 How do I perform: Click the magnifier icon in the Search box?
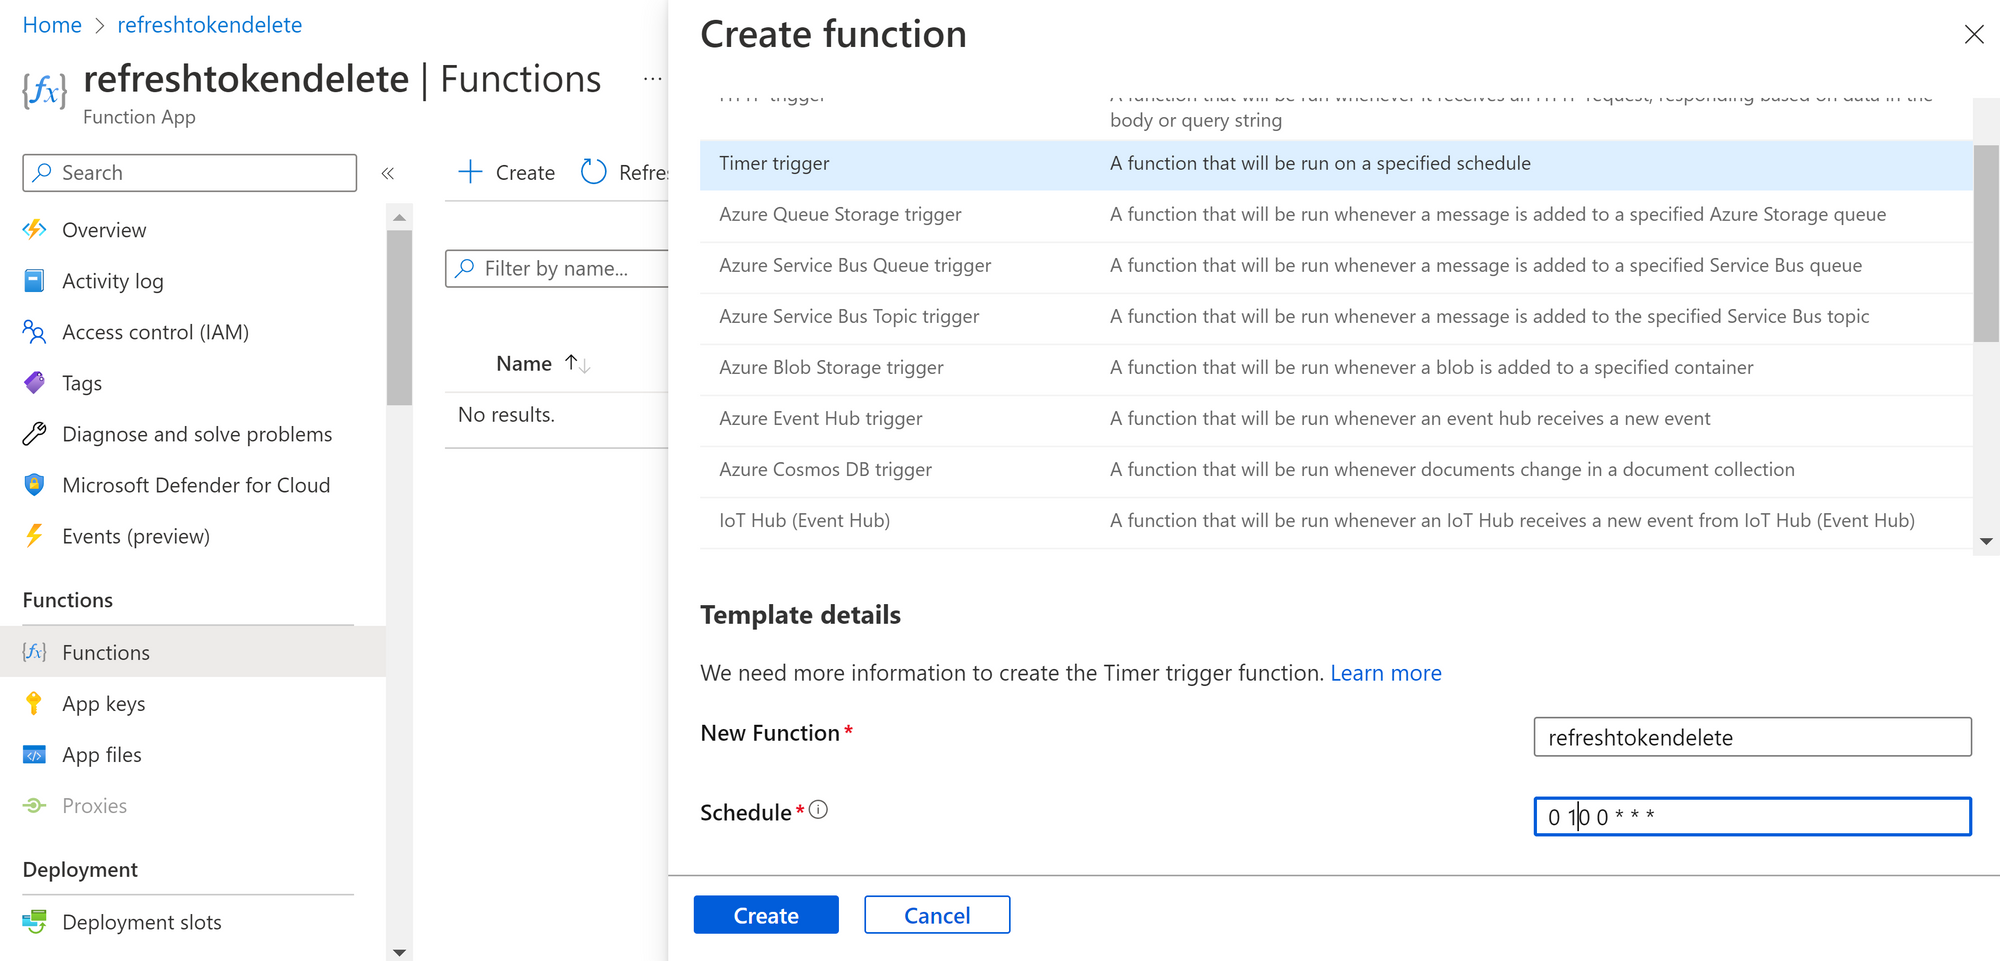pos(42,172)
